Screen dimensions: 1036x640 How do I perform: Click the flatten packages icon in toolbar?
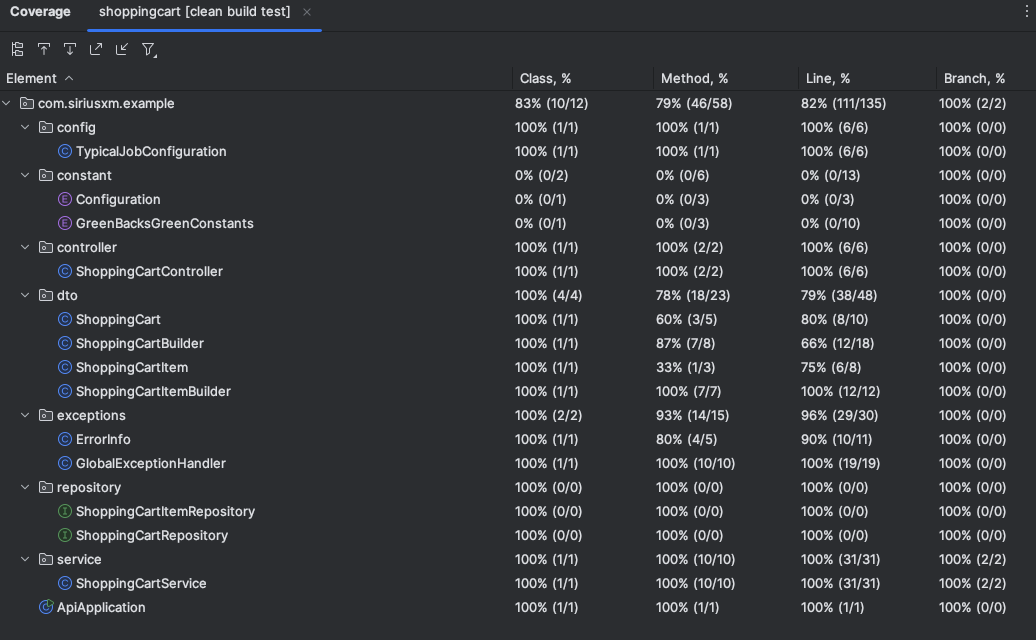[17, 49]
